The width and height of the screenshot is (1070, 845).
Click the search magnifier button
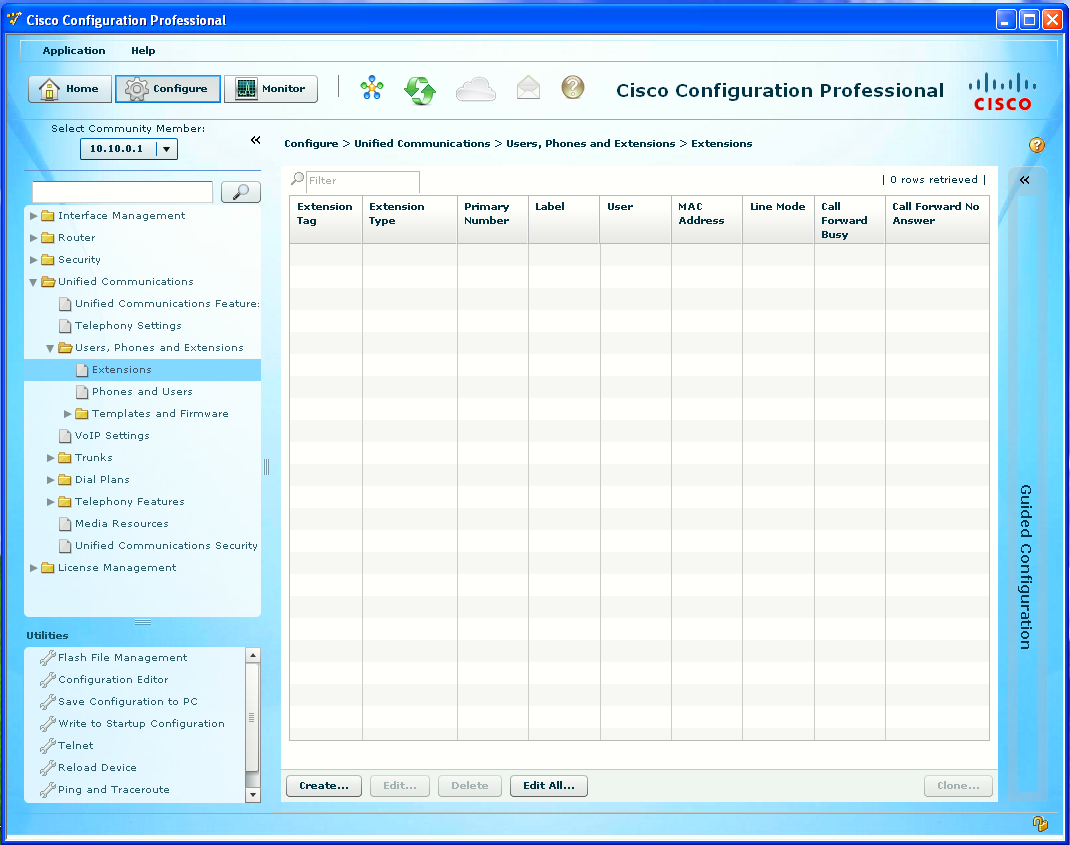click(241, 192)
